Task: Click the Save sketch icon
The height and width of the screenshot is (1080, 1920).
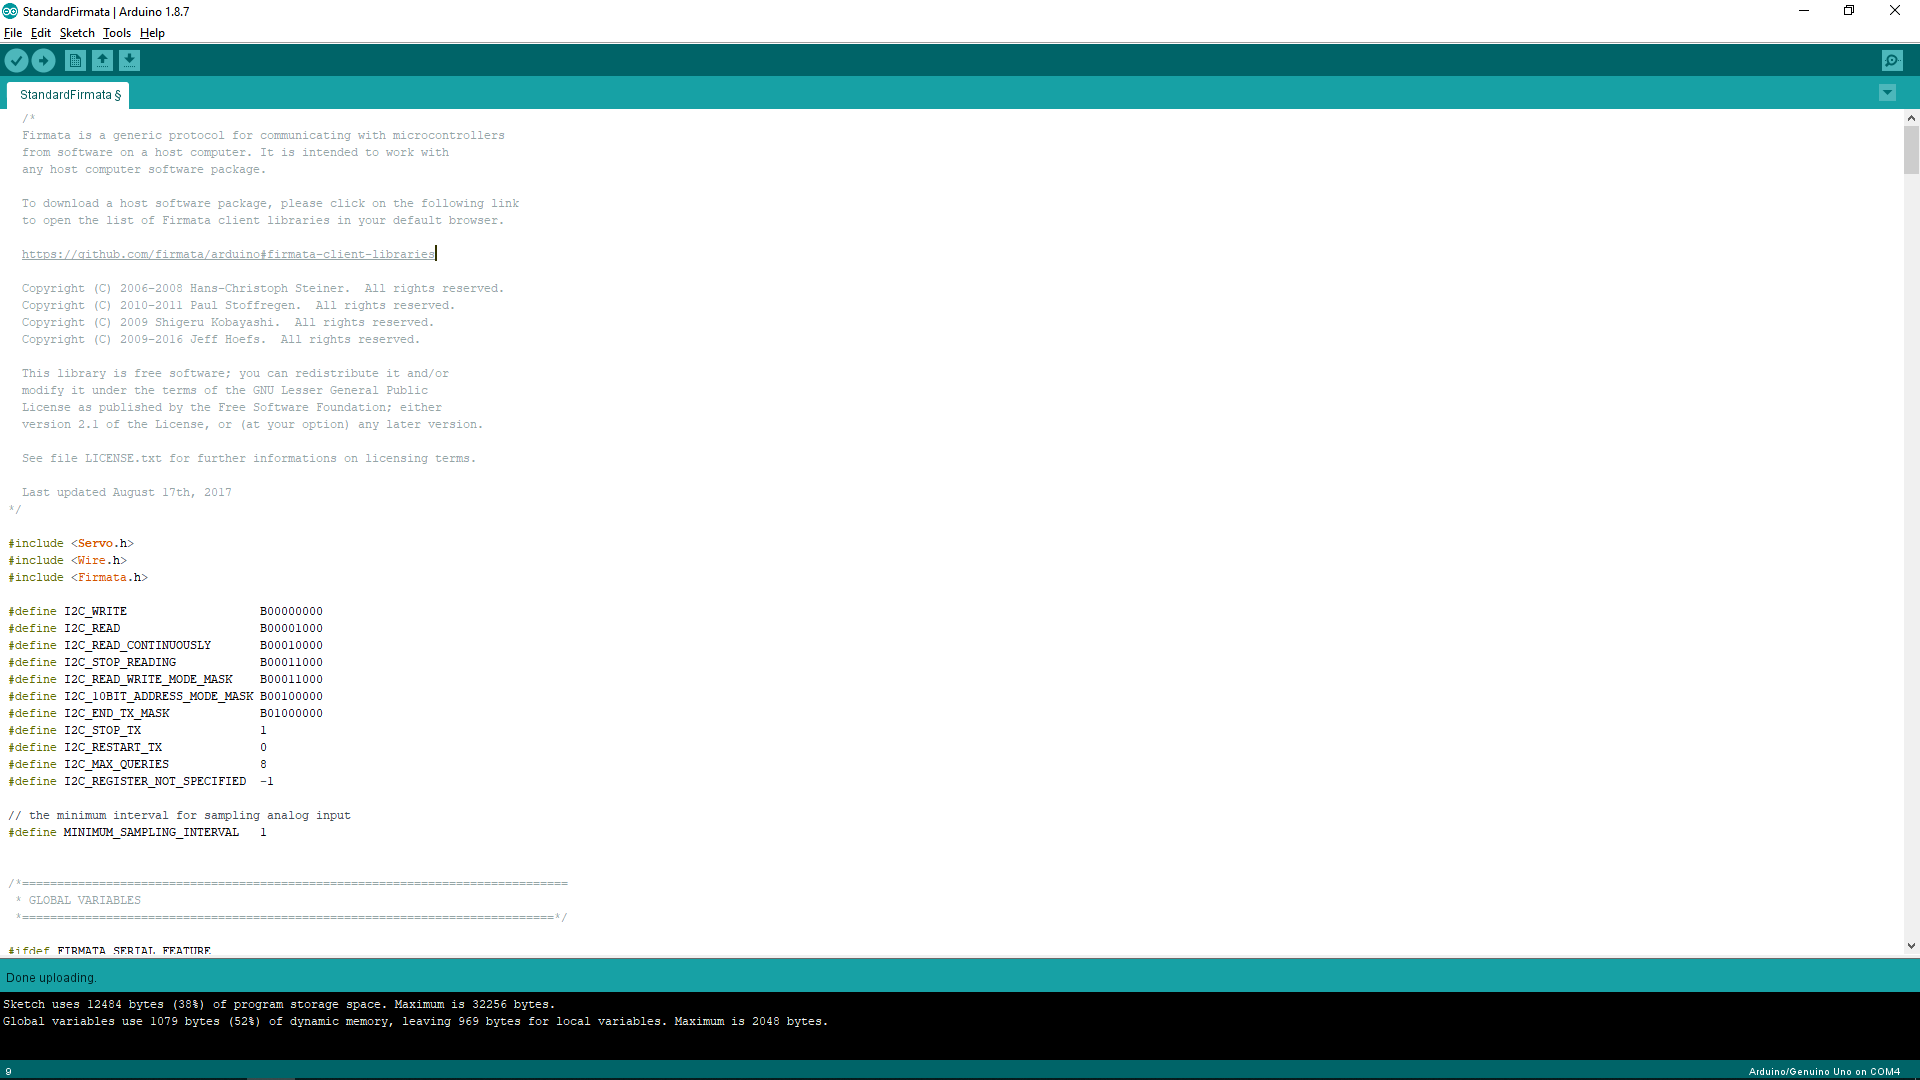Action: click(129, 61)
